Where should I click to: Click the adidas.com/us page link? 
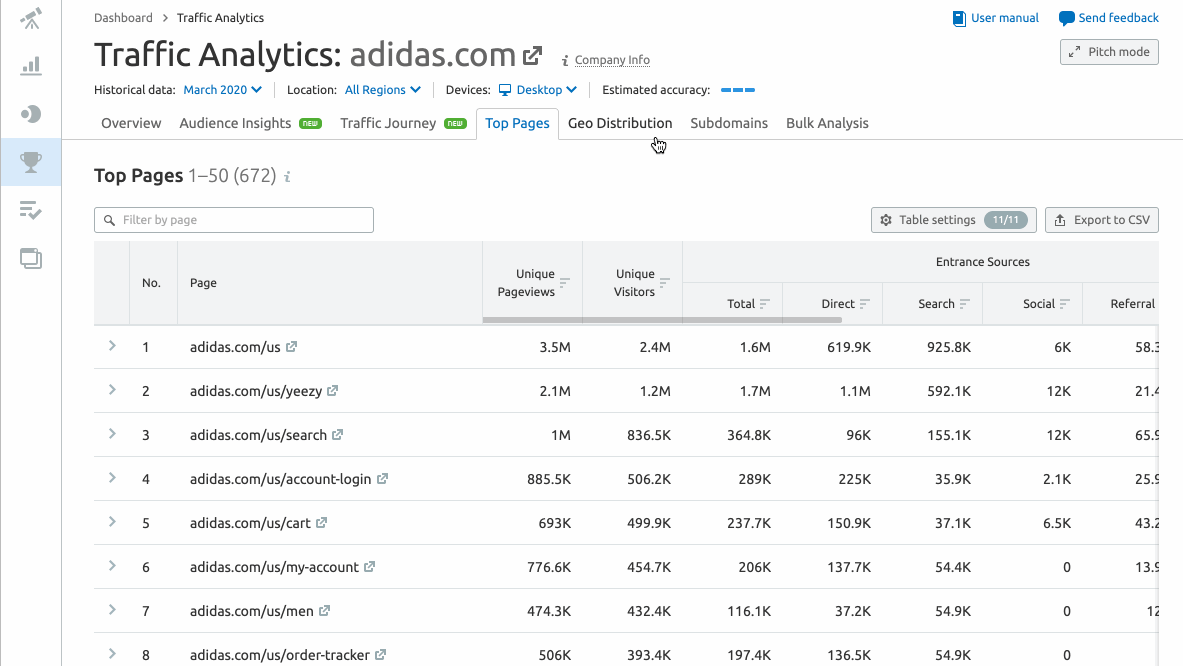(x=235, y=347)
